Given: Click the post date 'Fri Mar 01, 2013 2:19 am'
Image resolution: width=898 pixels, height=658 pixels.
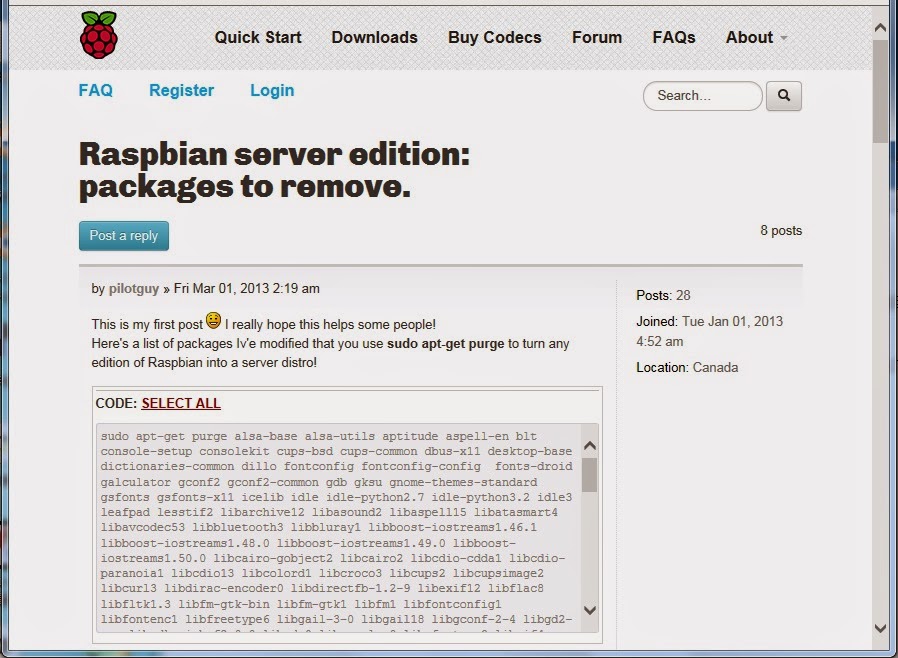Looking at the screenshot, I should 246,289.
